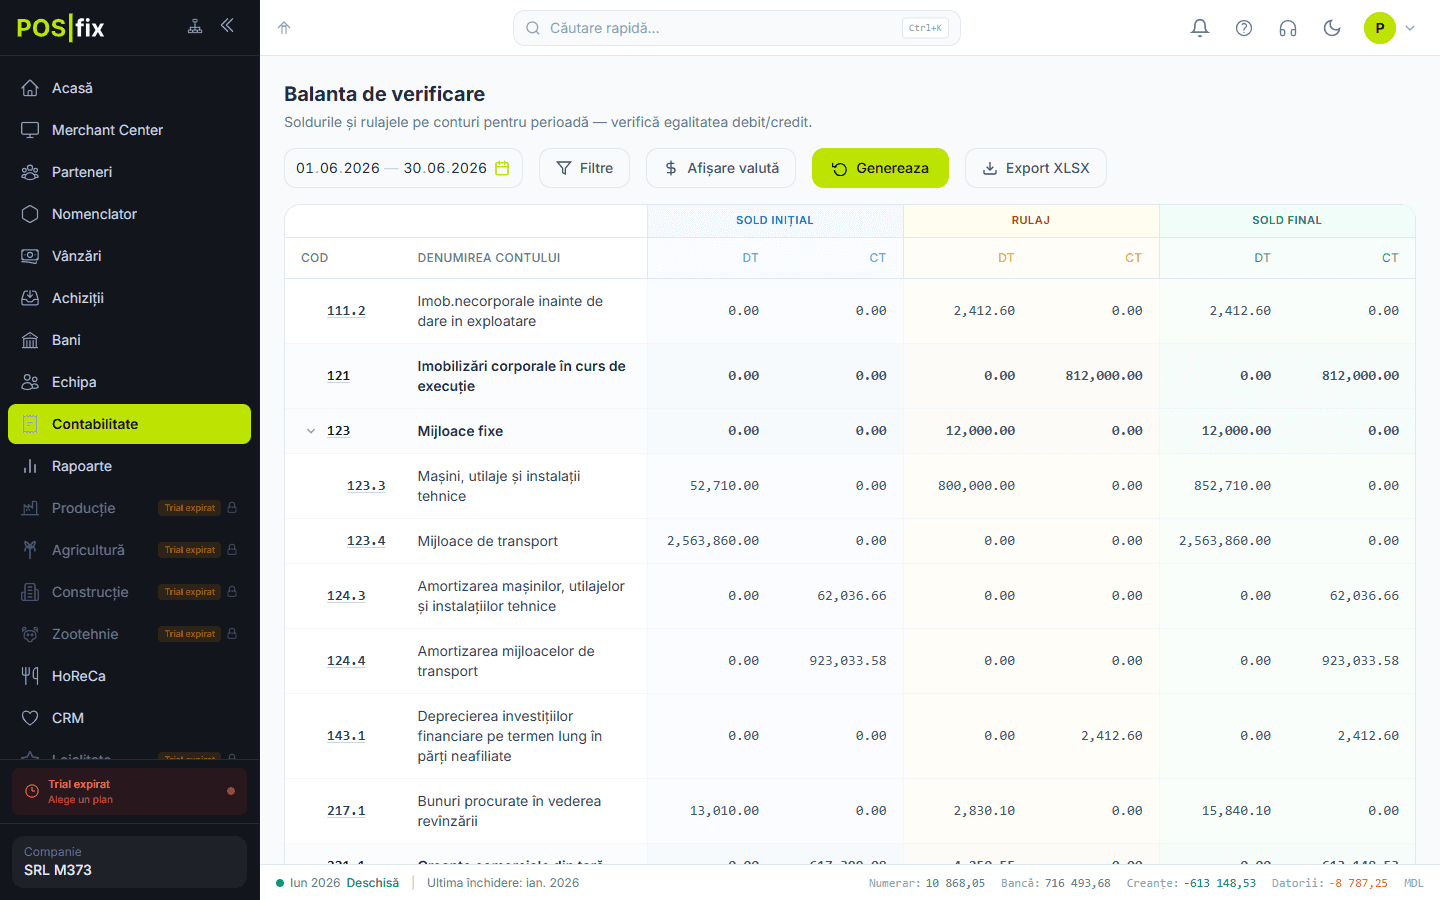Open the support headset icon

point(1288,28)
